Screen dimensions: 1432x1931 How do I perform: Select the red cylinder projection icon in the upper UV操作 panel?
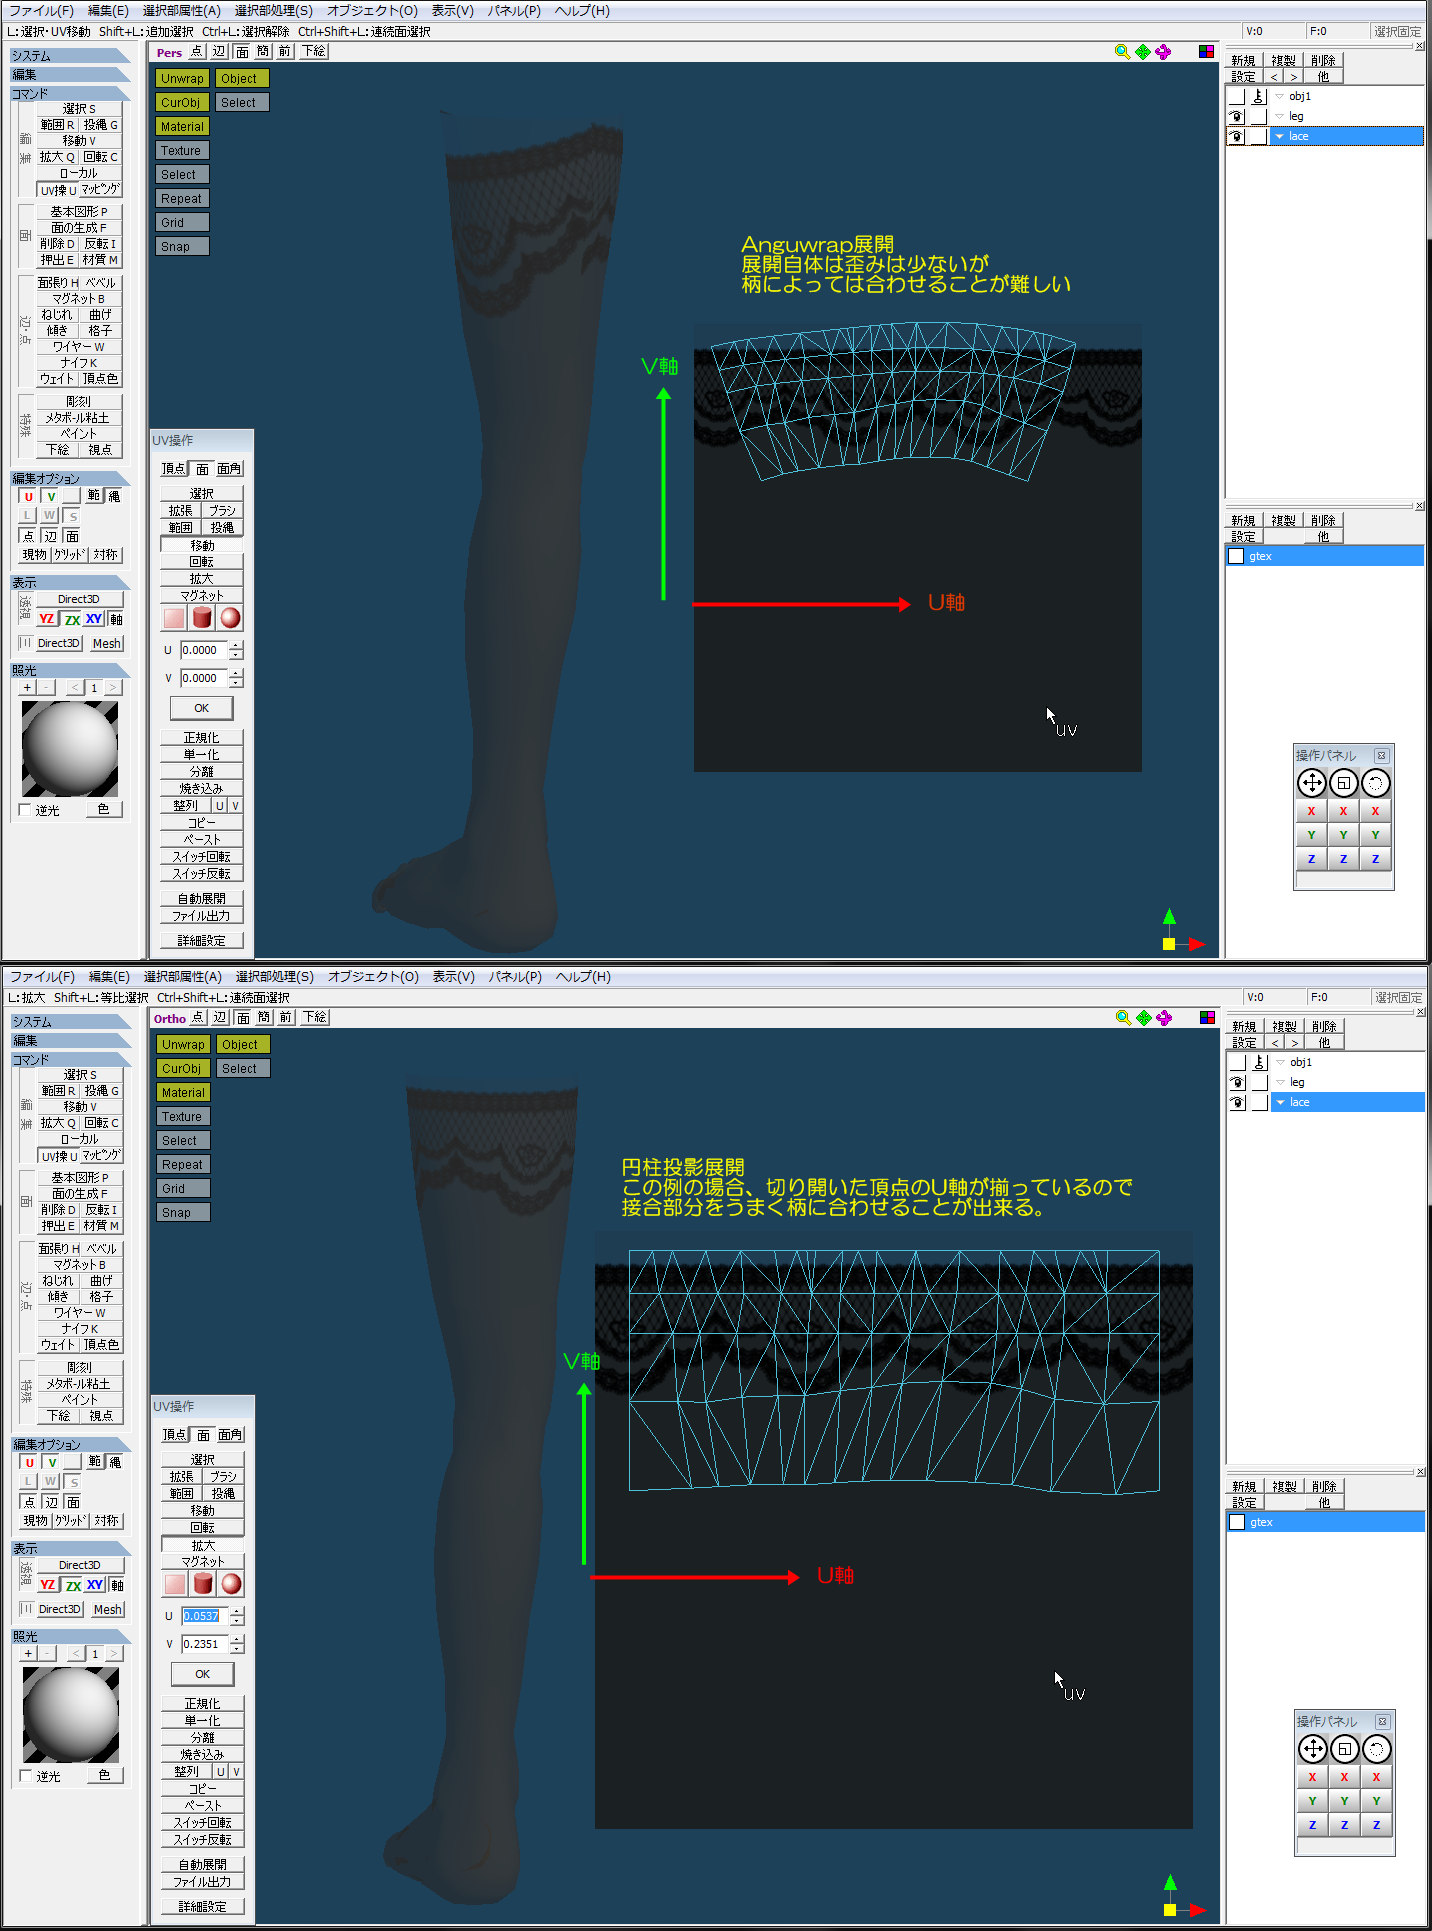point(202,618)
